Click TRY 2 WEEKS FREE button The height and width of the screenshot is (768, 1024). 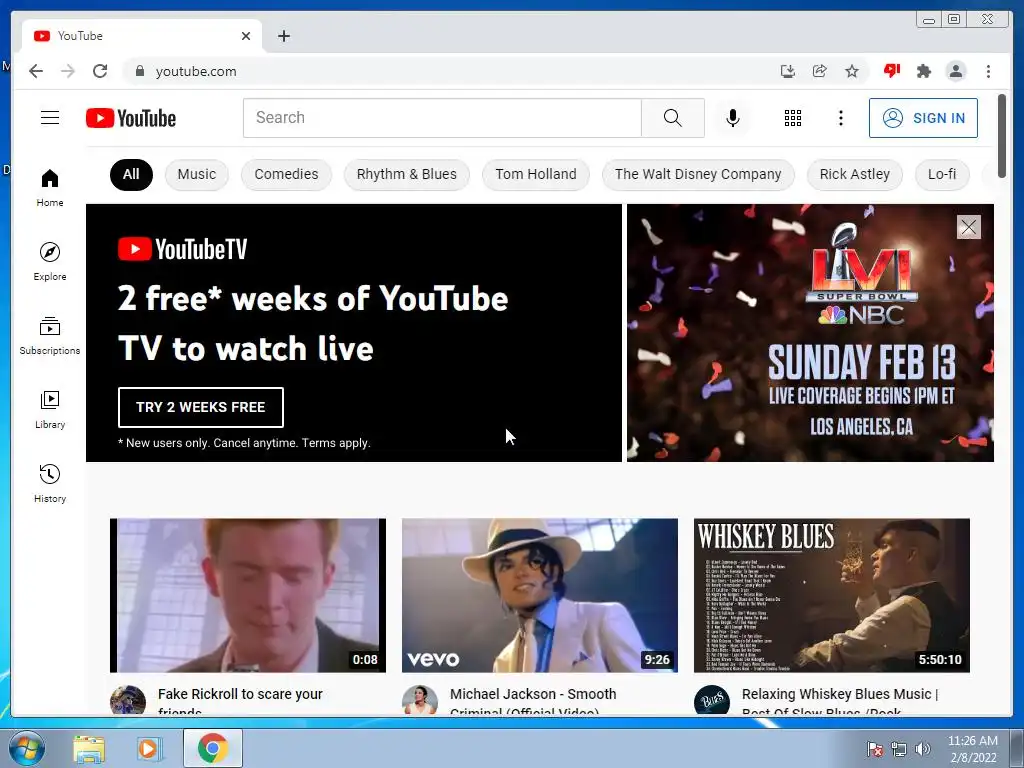(200, 408)
